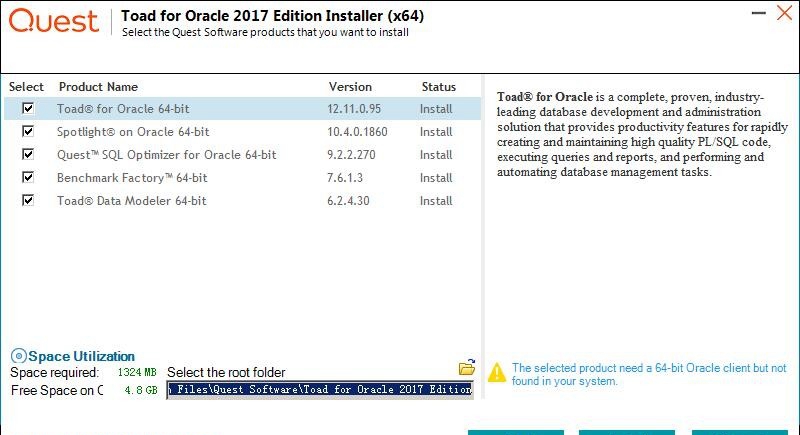Click Install status of Quest SQL Optimizer

tap(436, 155)
